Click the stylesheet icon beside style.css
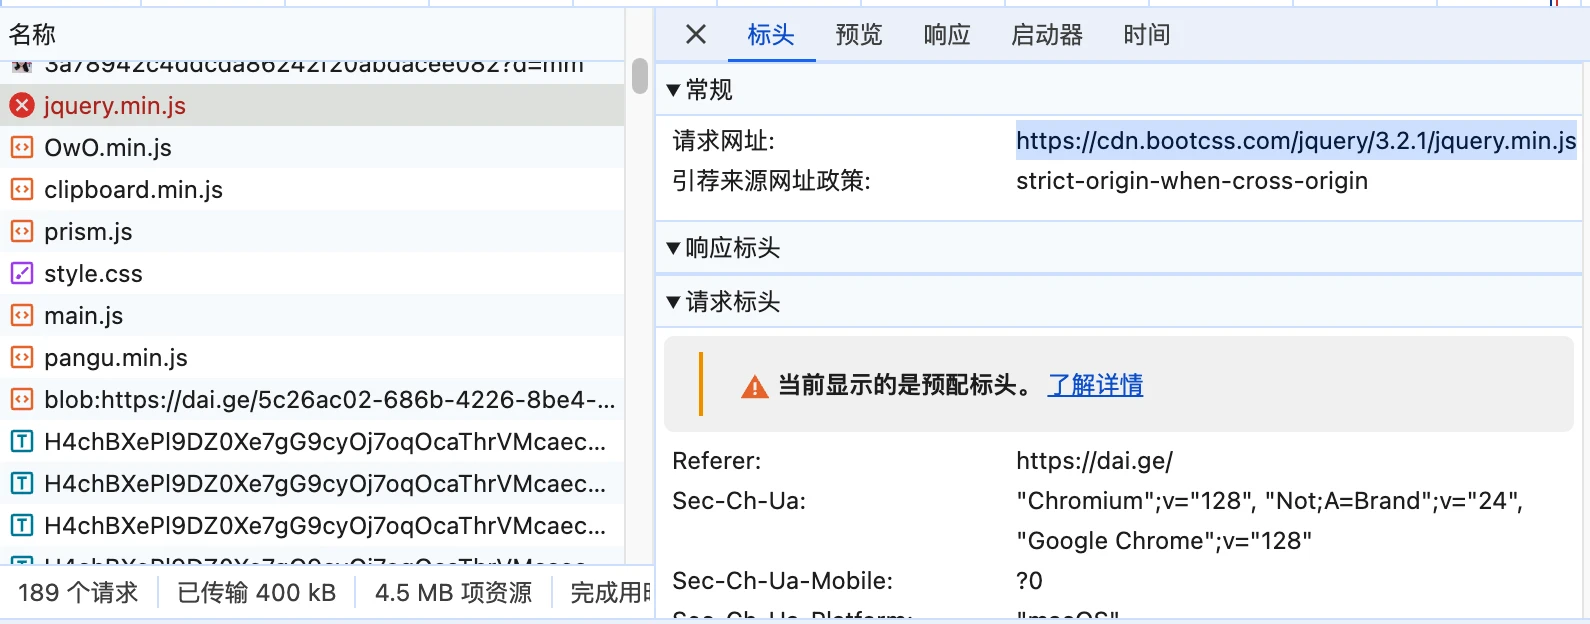Viewport: 1590px width, 624px height. [22, 274]
